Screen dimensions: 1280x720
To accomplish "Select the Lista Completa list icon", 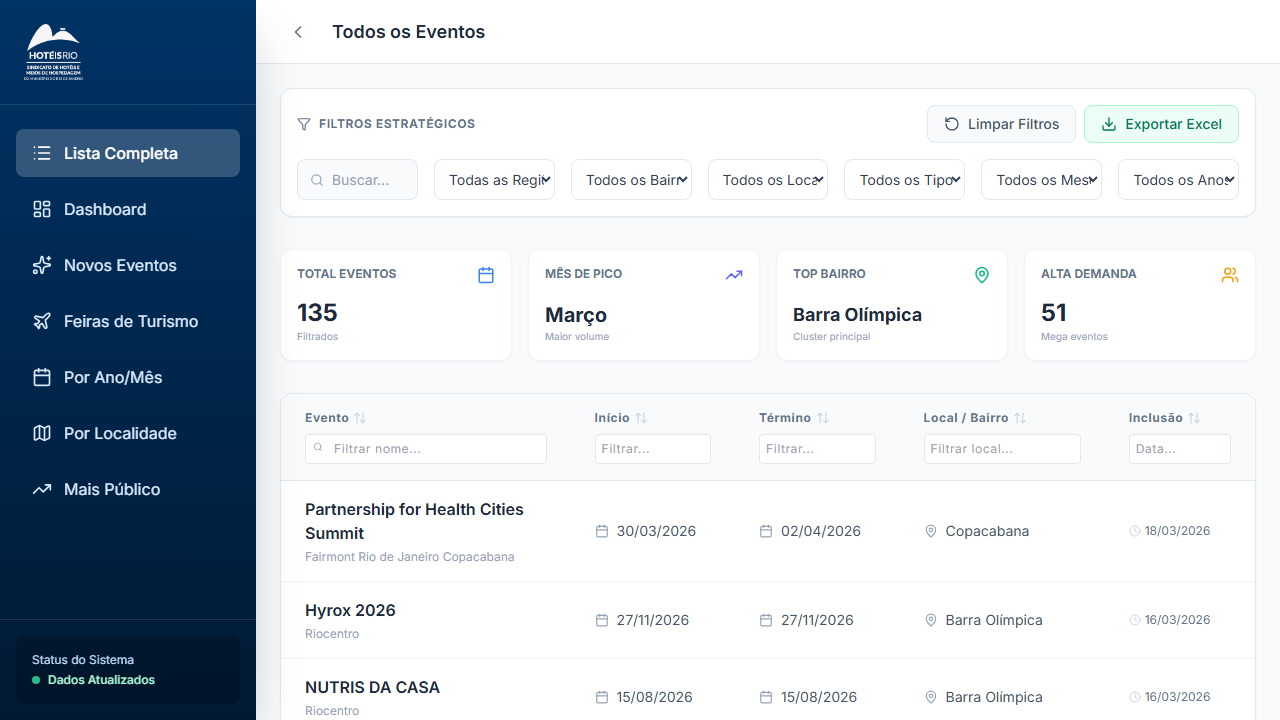I will click(41, 153).
